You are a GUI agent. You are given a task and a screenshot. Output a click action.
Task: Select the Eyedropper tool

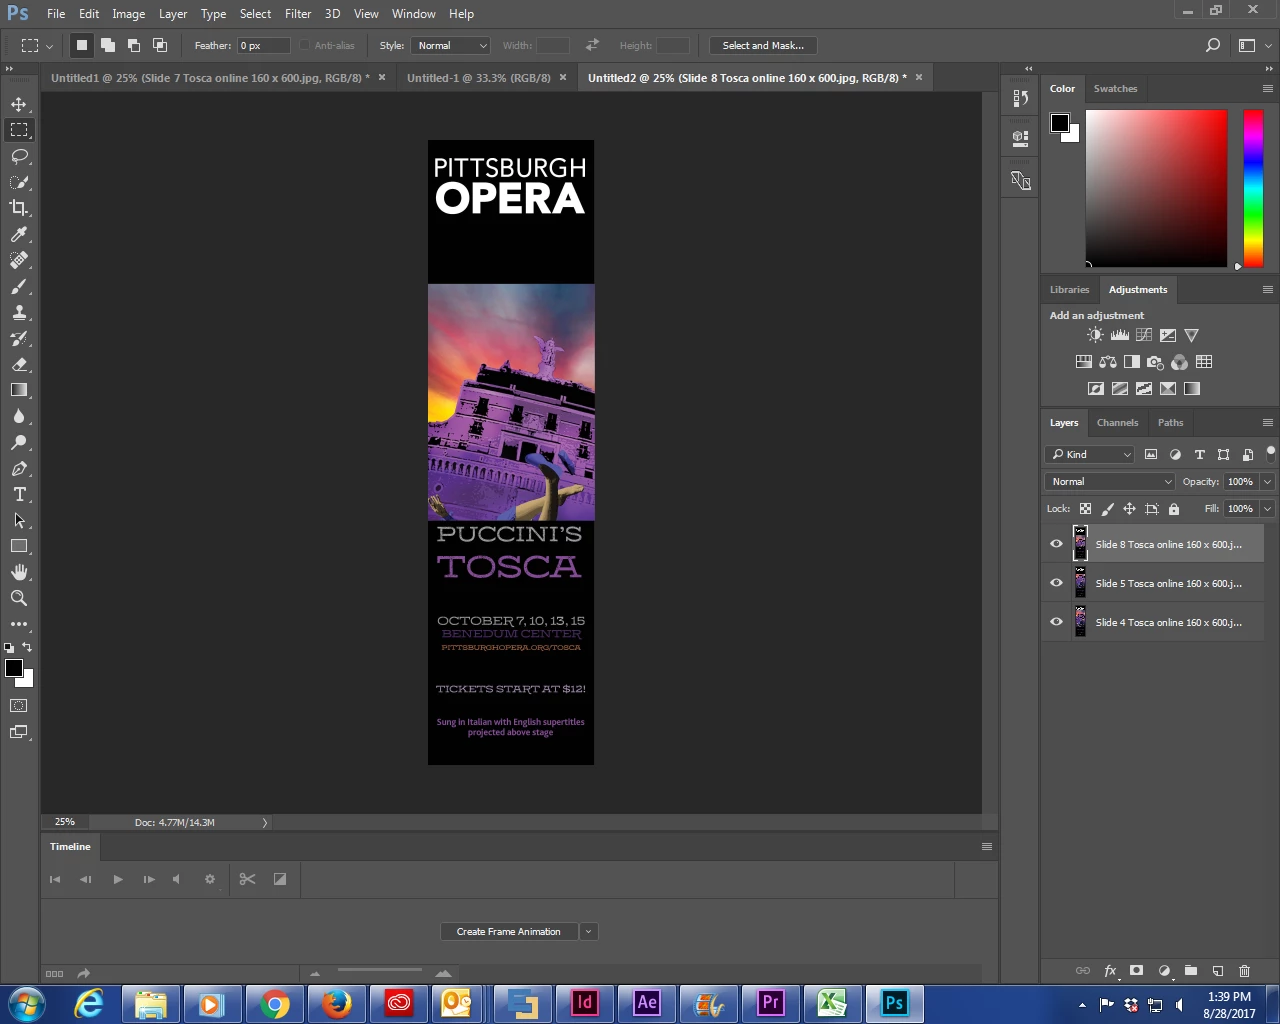tap(19, 234)
